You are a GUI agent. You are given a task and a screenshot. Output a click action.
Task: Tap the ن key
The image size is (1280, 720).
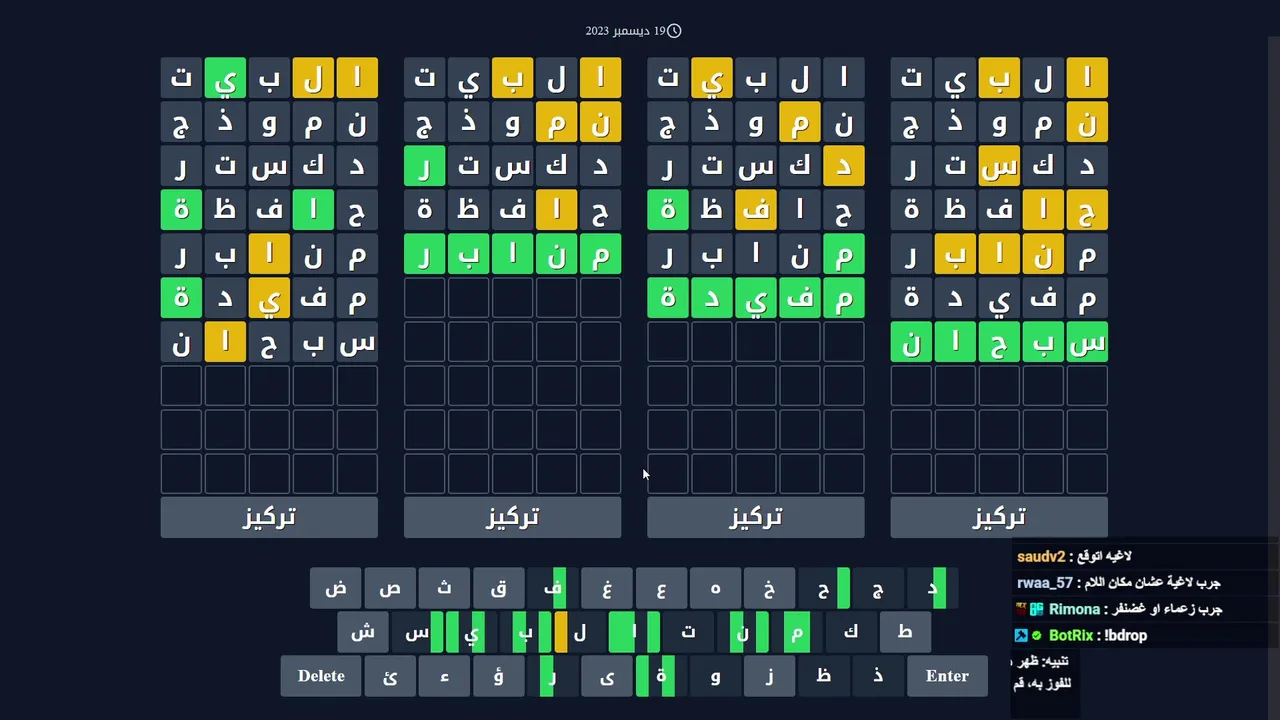pos(742,632)
